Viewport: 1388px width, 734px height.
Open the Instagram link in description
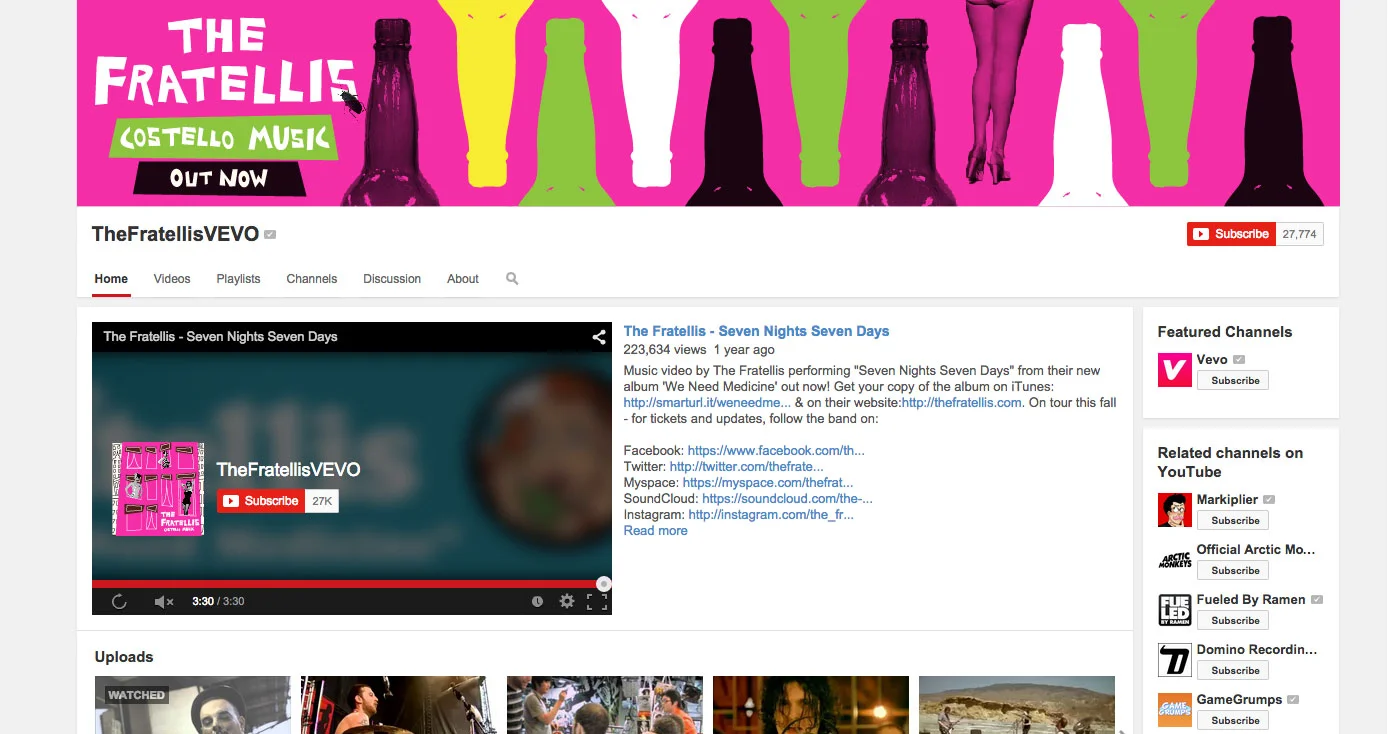pyautogui.click(x=771, y=515)
